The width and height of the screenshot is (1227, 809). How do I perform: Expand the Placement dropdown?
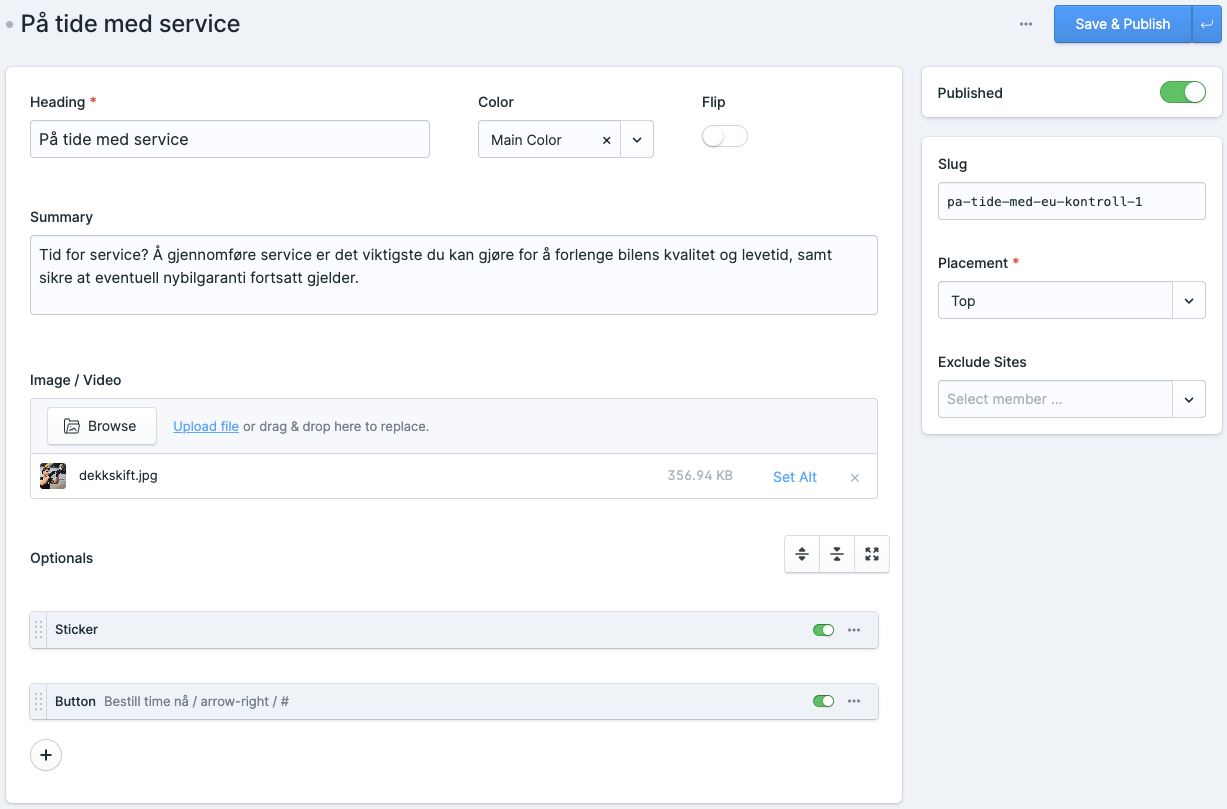[x=1188, y=301]
